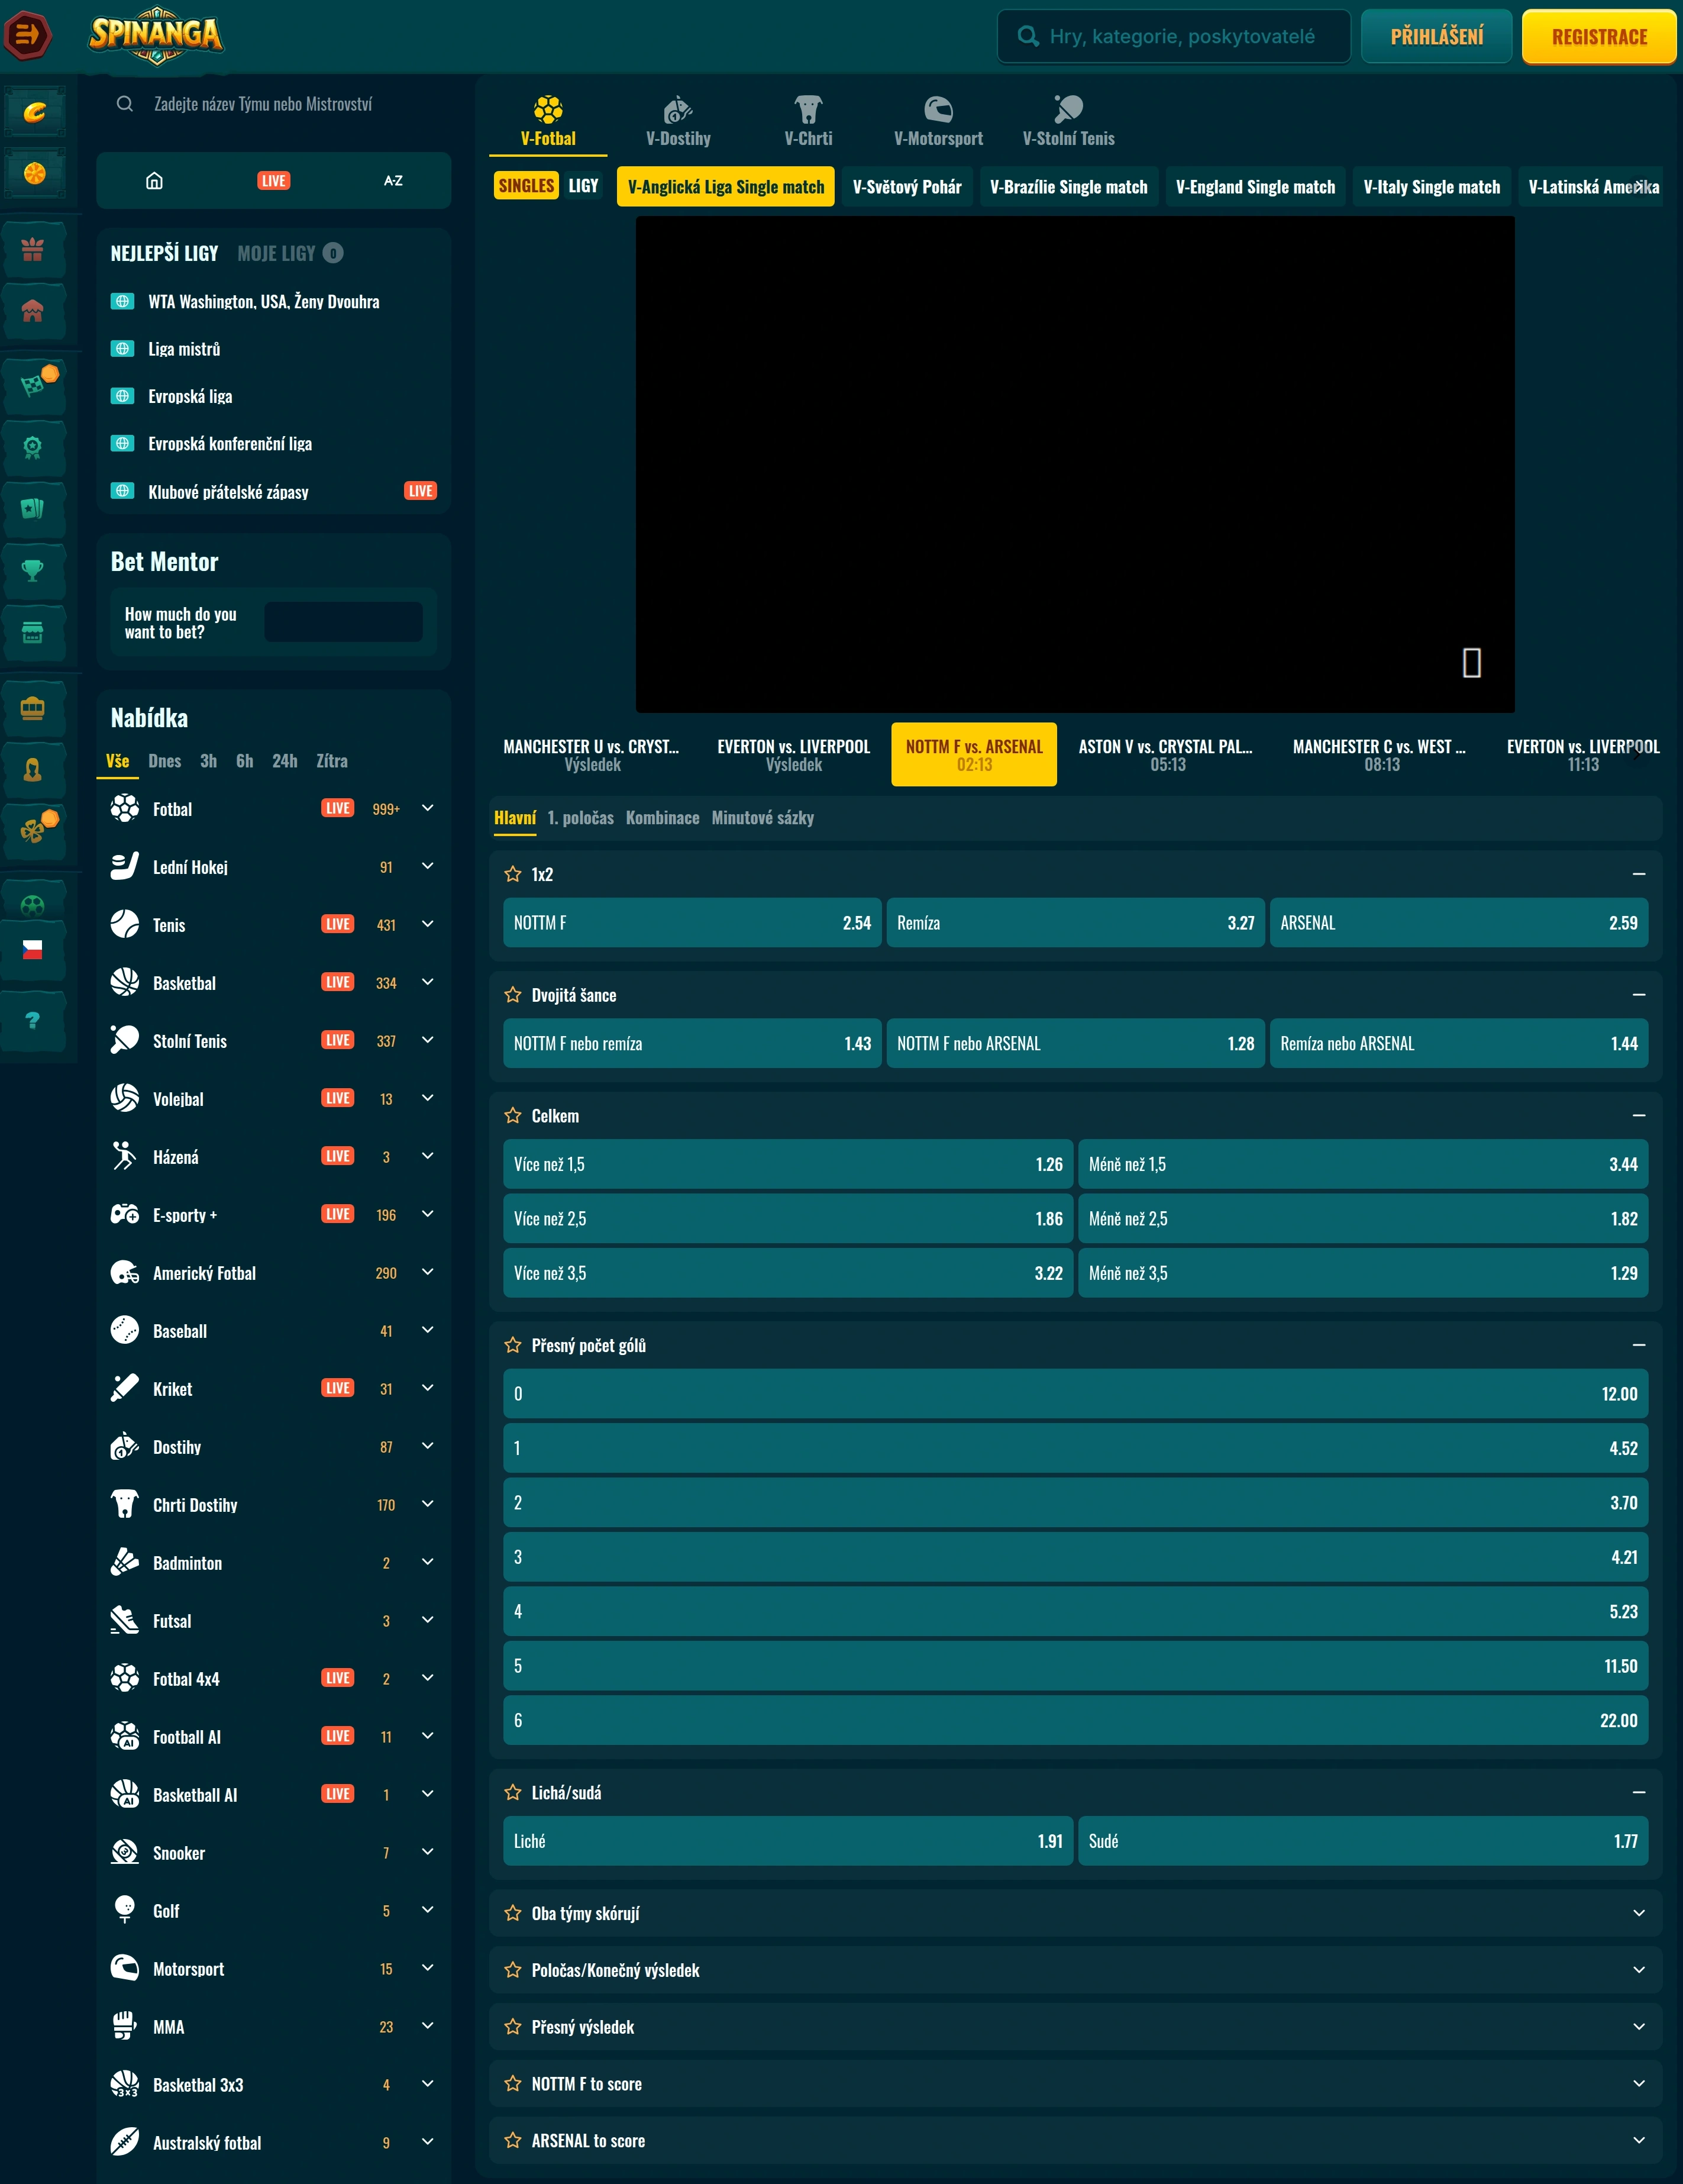Expand the Tenis sport chevron
Image resolution: width=1683 pixels, height=2184 pixels.
point(428,924)
